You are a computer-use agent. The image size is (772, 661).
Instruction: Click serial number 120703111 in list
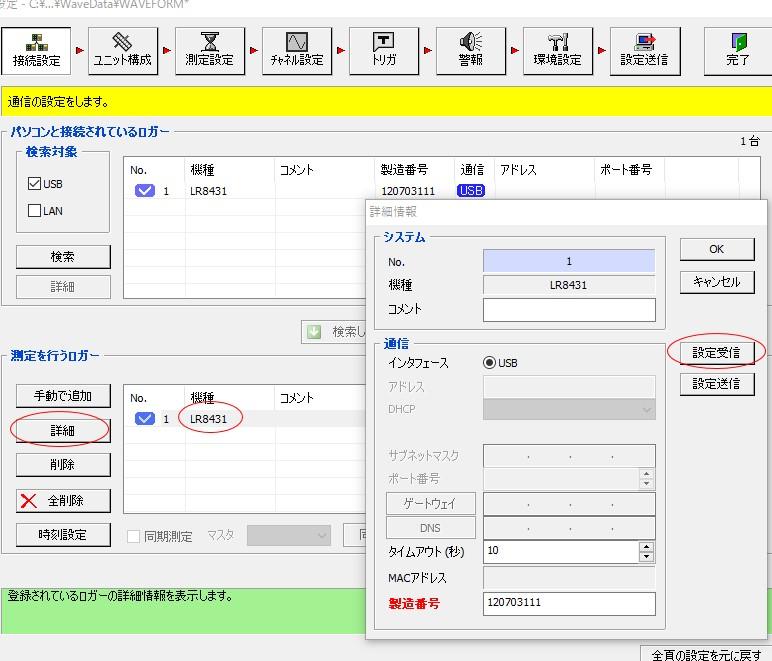(x=408, y=191)
